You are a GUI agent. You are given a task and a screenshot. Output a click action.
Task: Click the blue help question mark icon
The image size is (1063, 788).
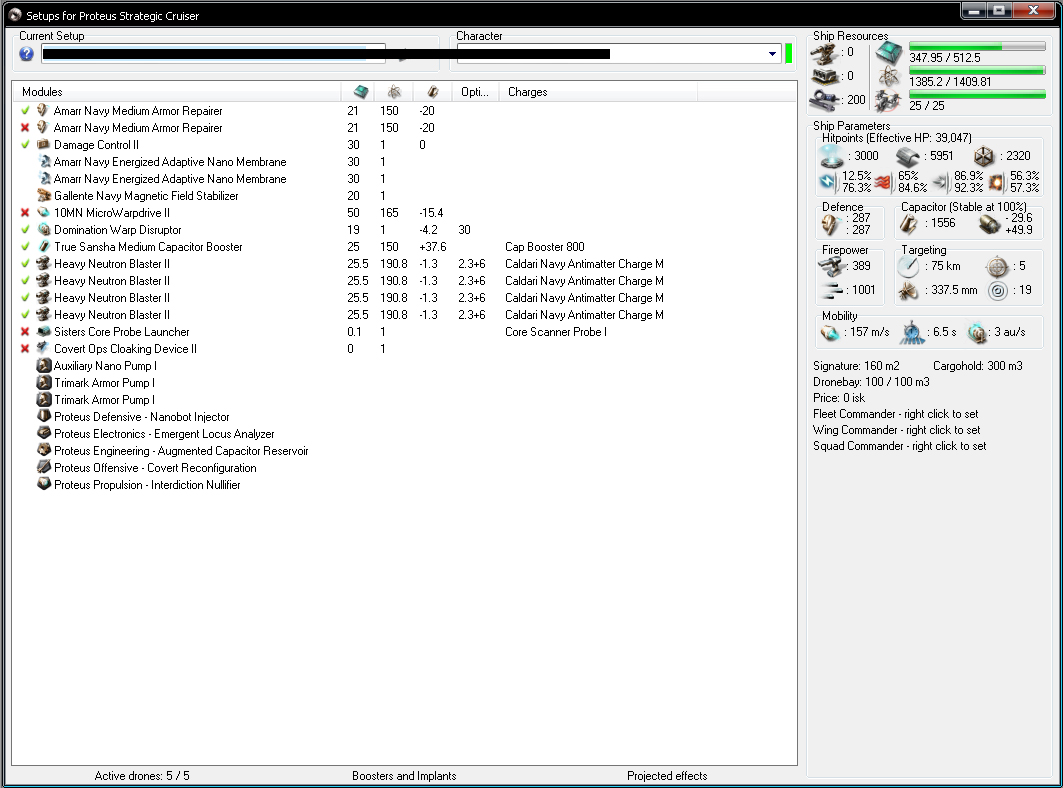click(26, 54)
